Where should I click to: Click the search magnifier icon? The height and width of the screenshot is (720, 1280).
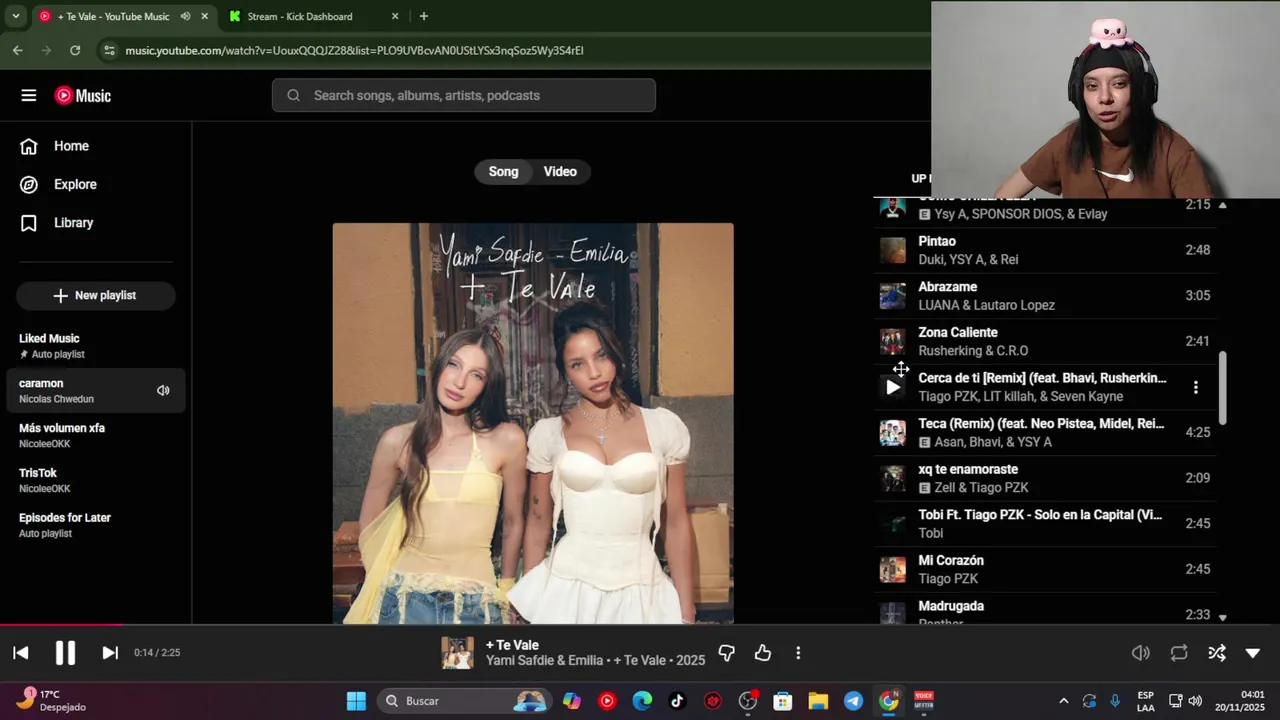[293, 96]
